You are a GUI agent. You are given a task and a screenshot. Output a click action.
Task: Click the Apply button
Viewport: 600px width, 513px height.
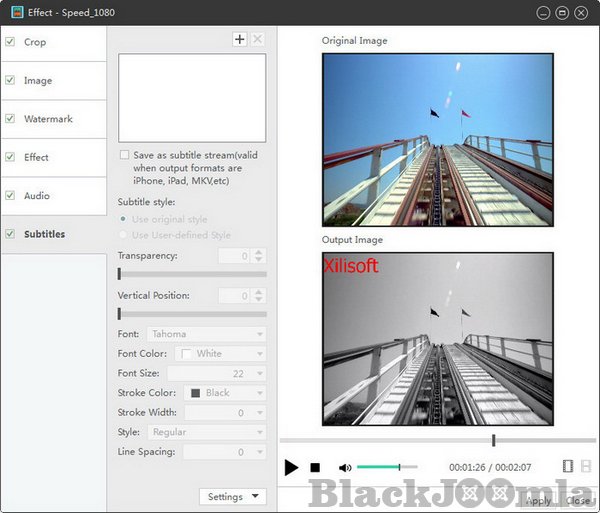point(537,500)
